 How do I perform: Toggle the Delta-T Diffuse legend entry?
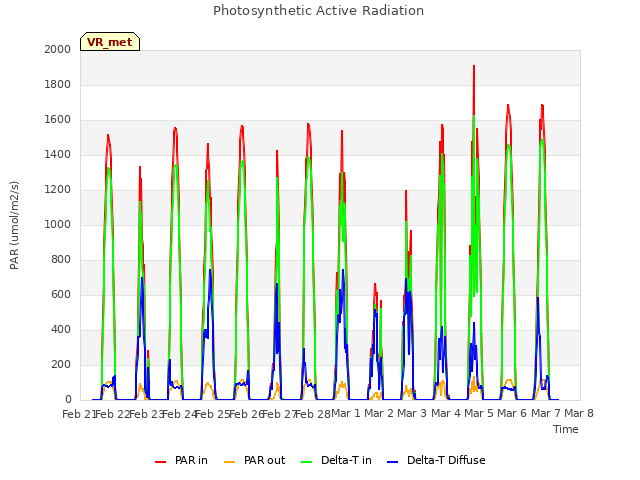[x=436, y=460]
